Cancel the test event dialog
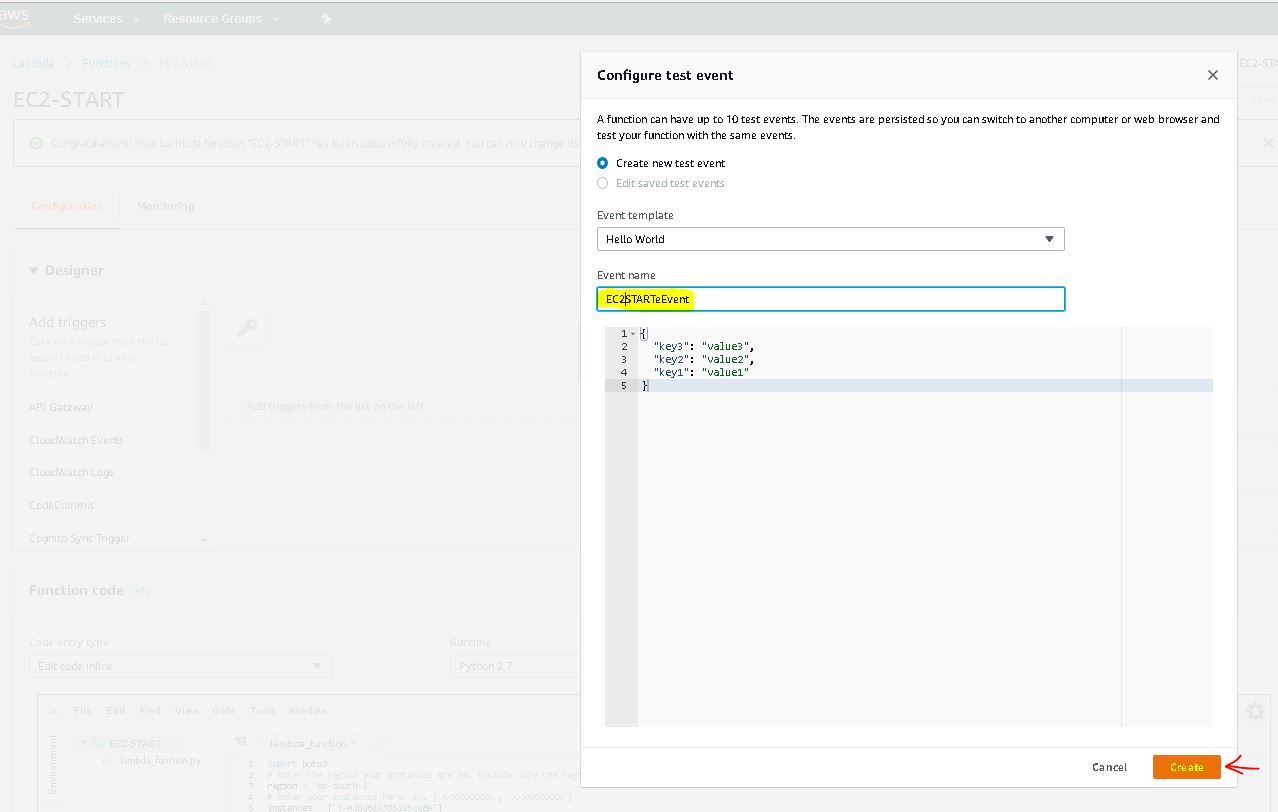Image resolution: width=1278 pixels, height=812 pixels. (1109, 767)
